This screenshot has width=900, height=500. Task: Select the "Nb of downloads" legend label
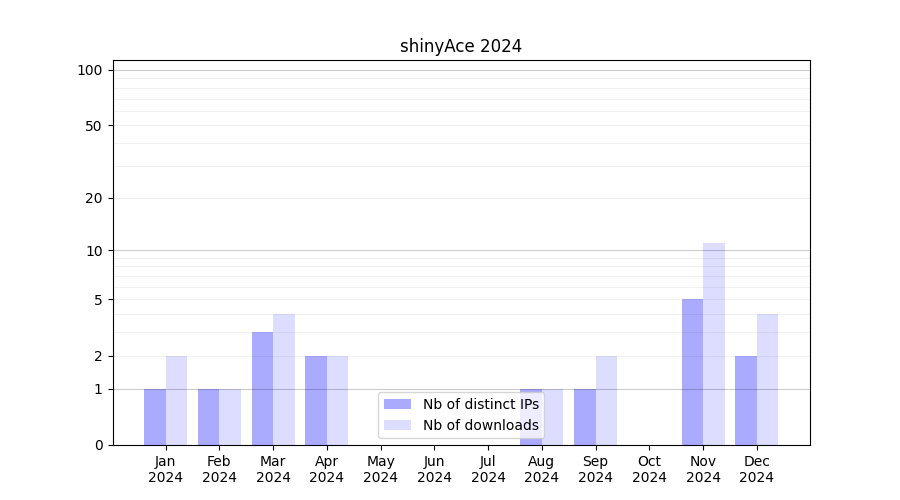480,425
